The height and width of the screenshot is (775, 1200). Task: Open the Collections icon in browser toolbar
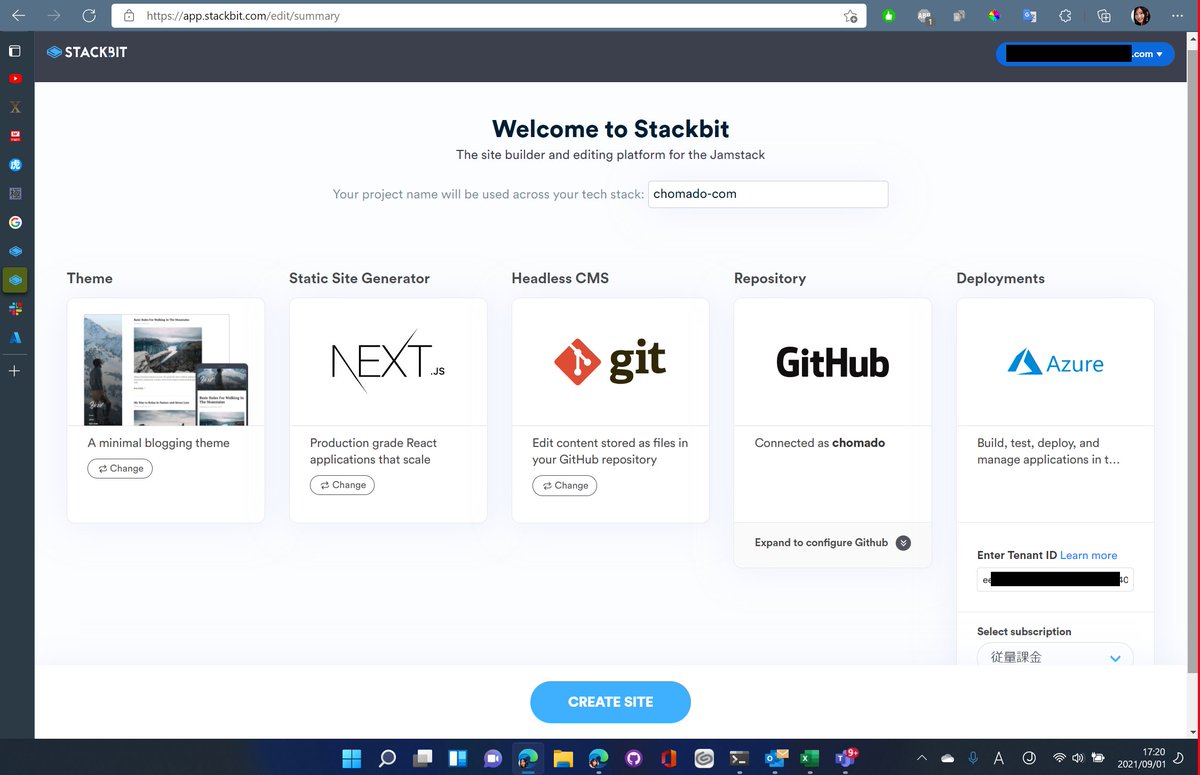(x=1104, y=16)
